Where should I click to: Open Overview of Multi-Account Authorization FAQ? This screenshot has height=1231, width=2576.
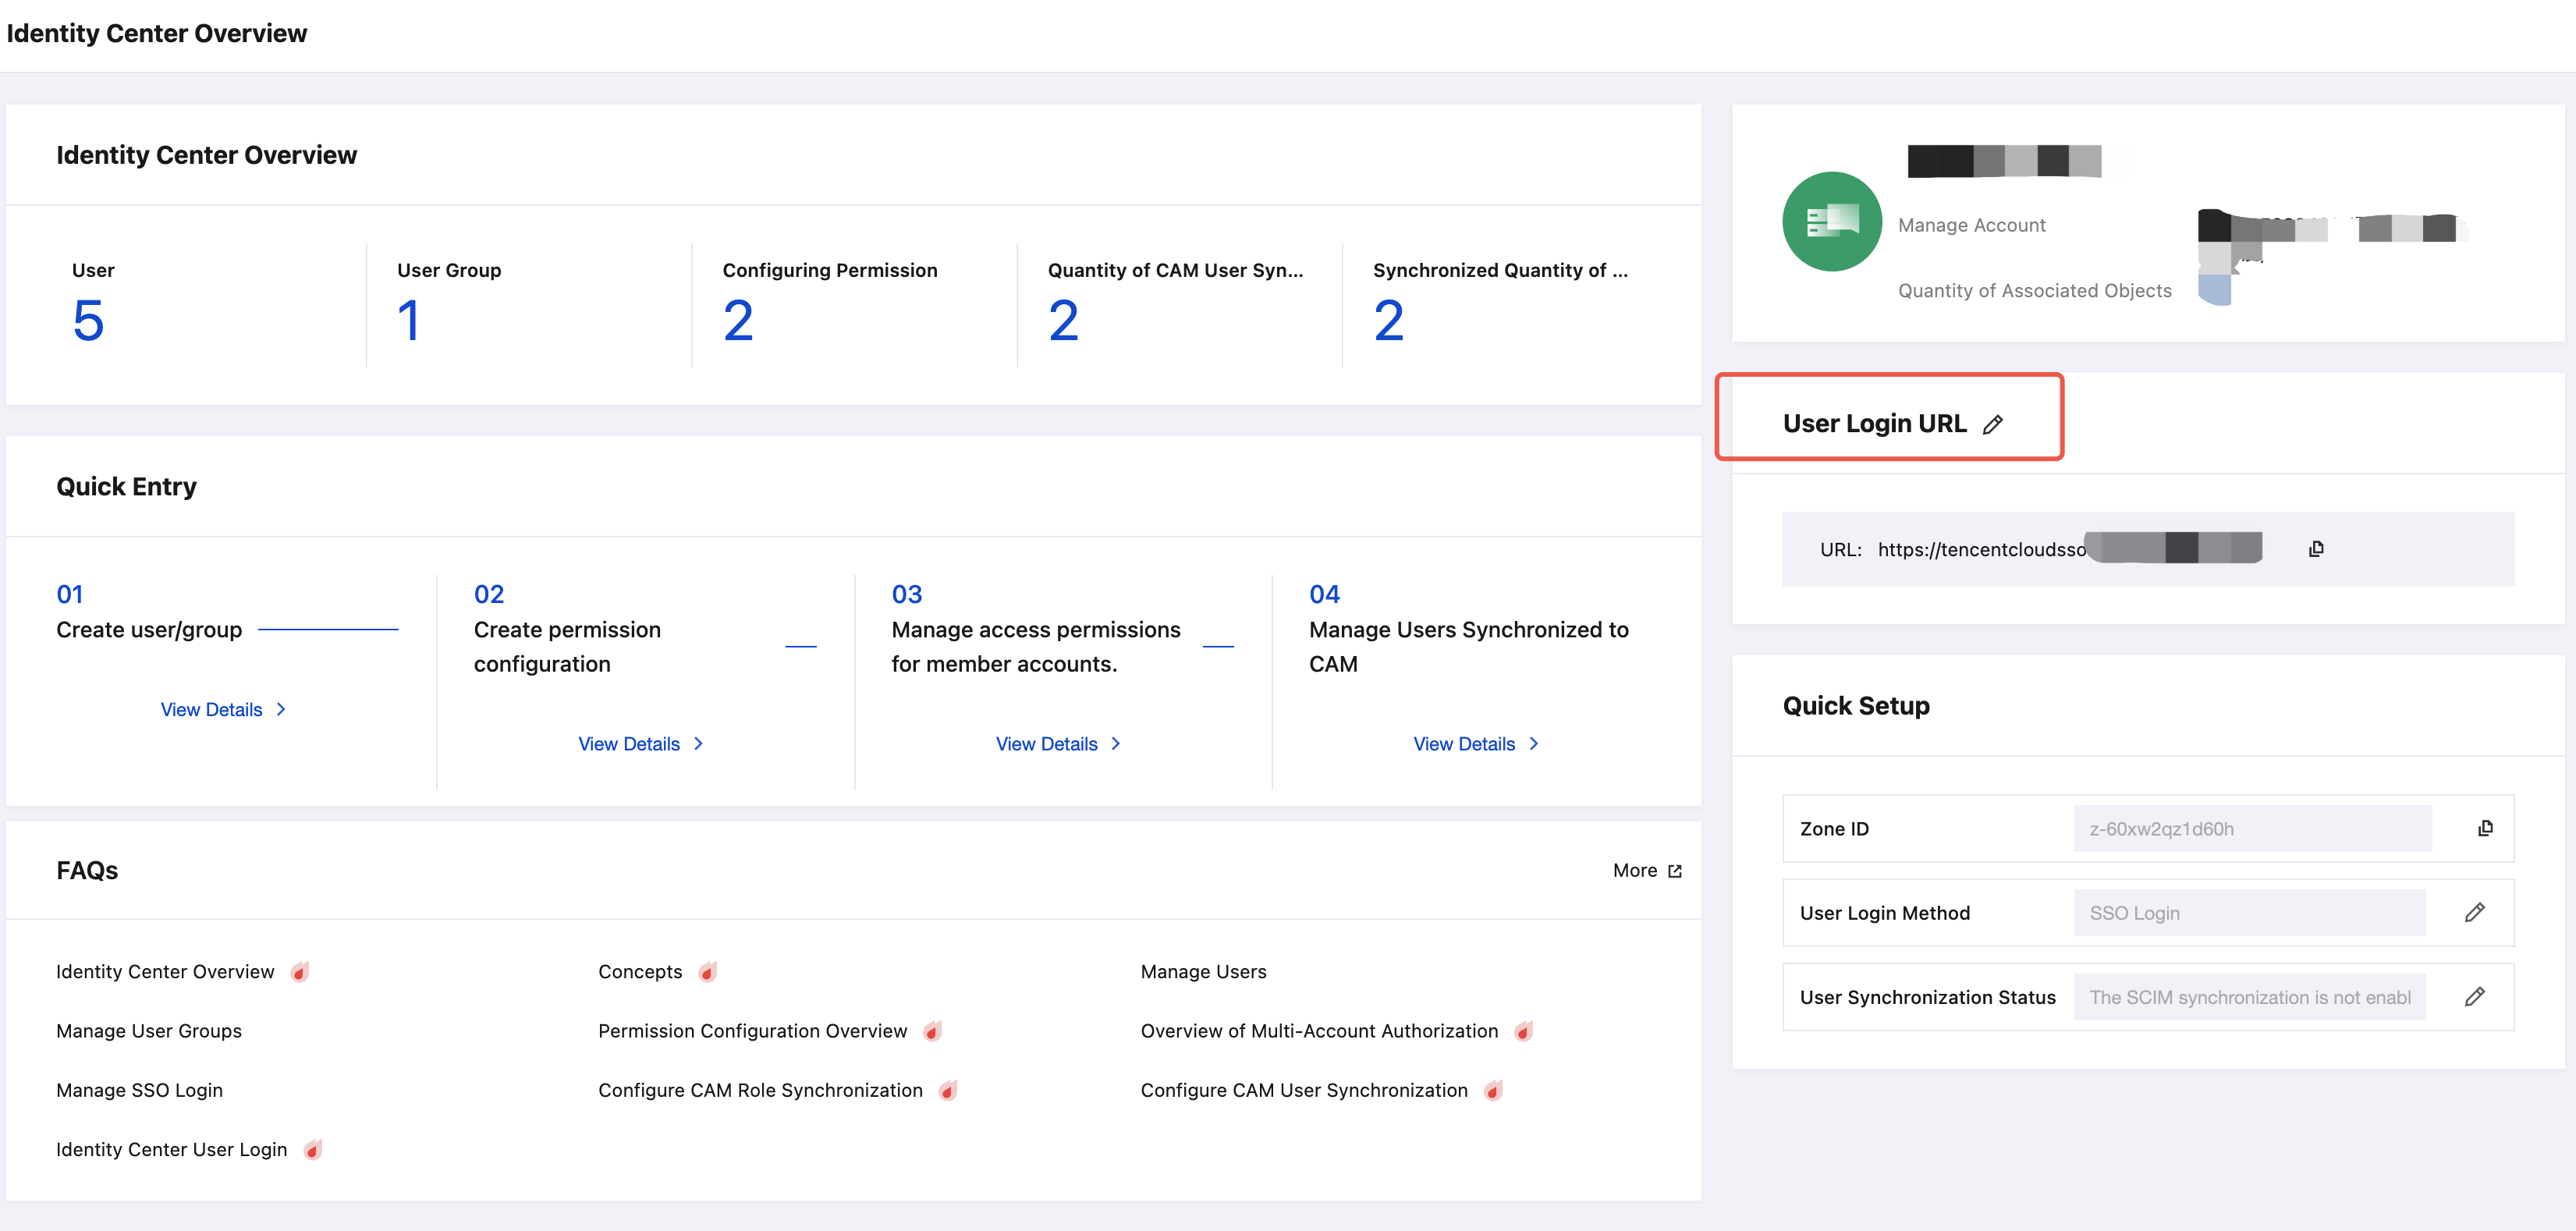[x=1319, y=1031]
